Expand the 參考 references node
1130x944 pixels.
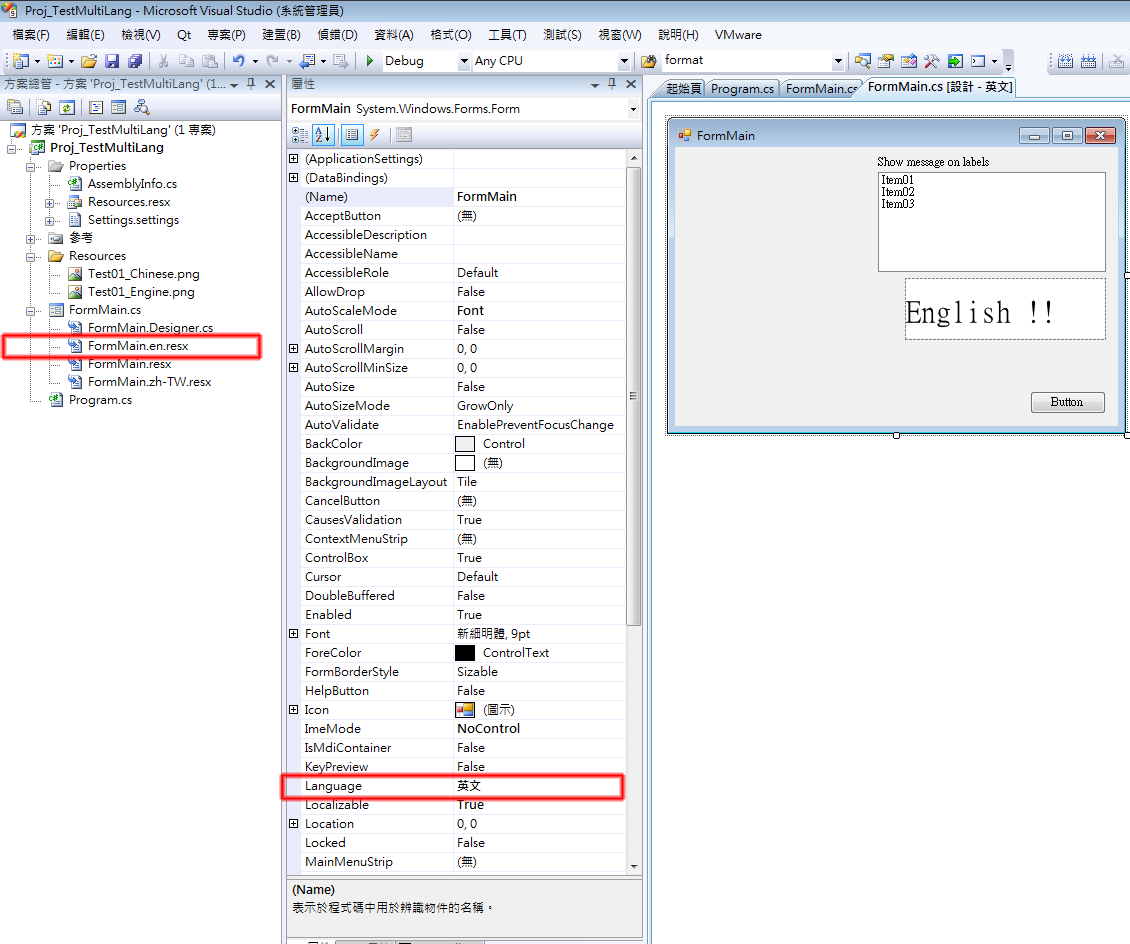(31, 239)
